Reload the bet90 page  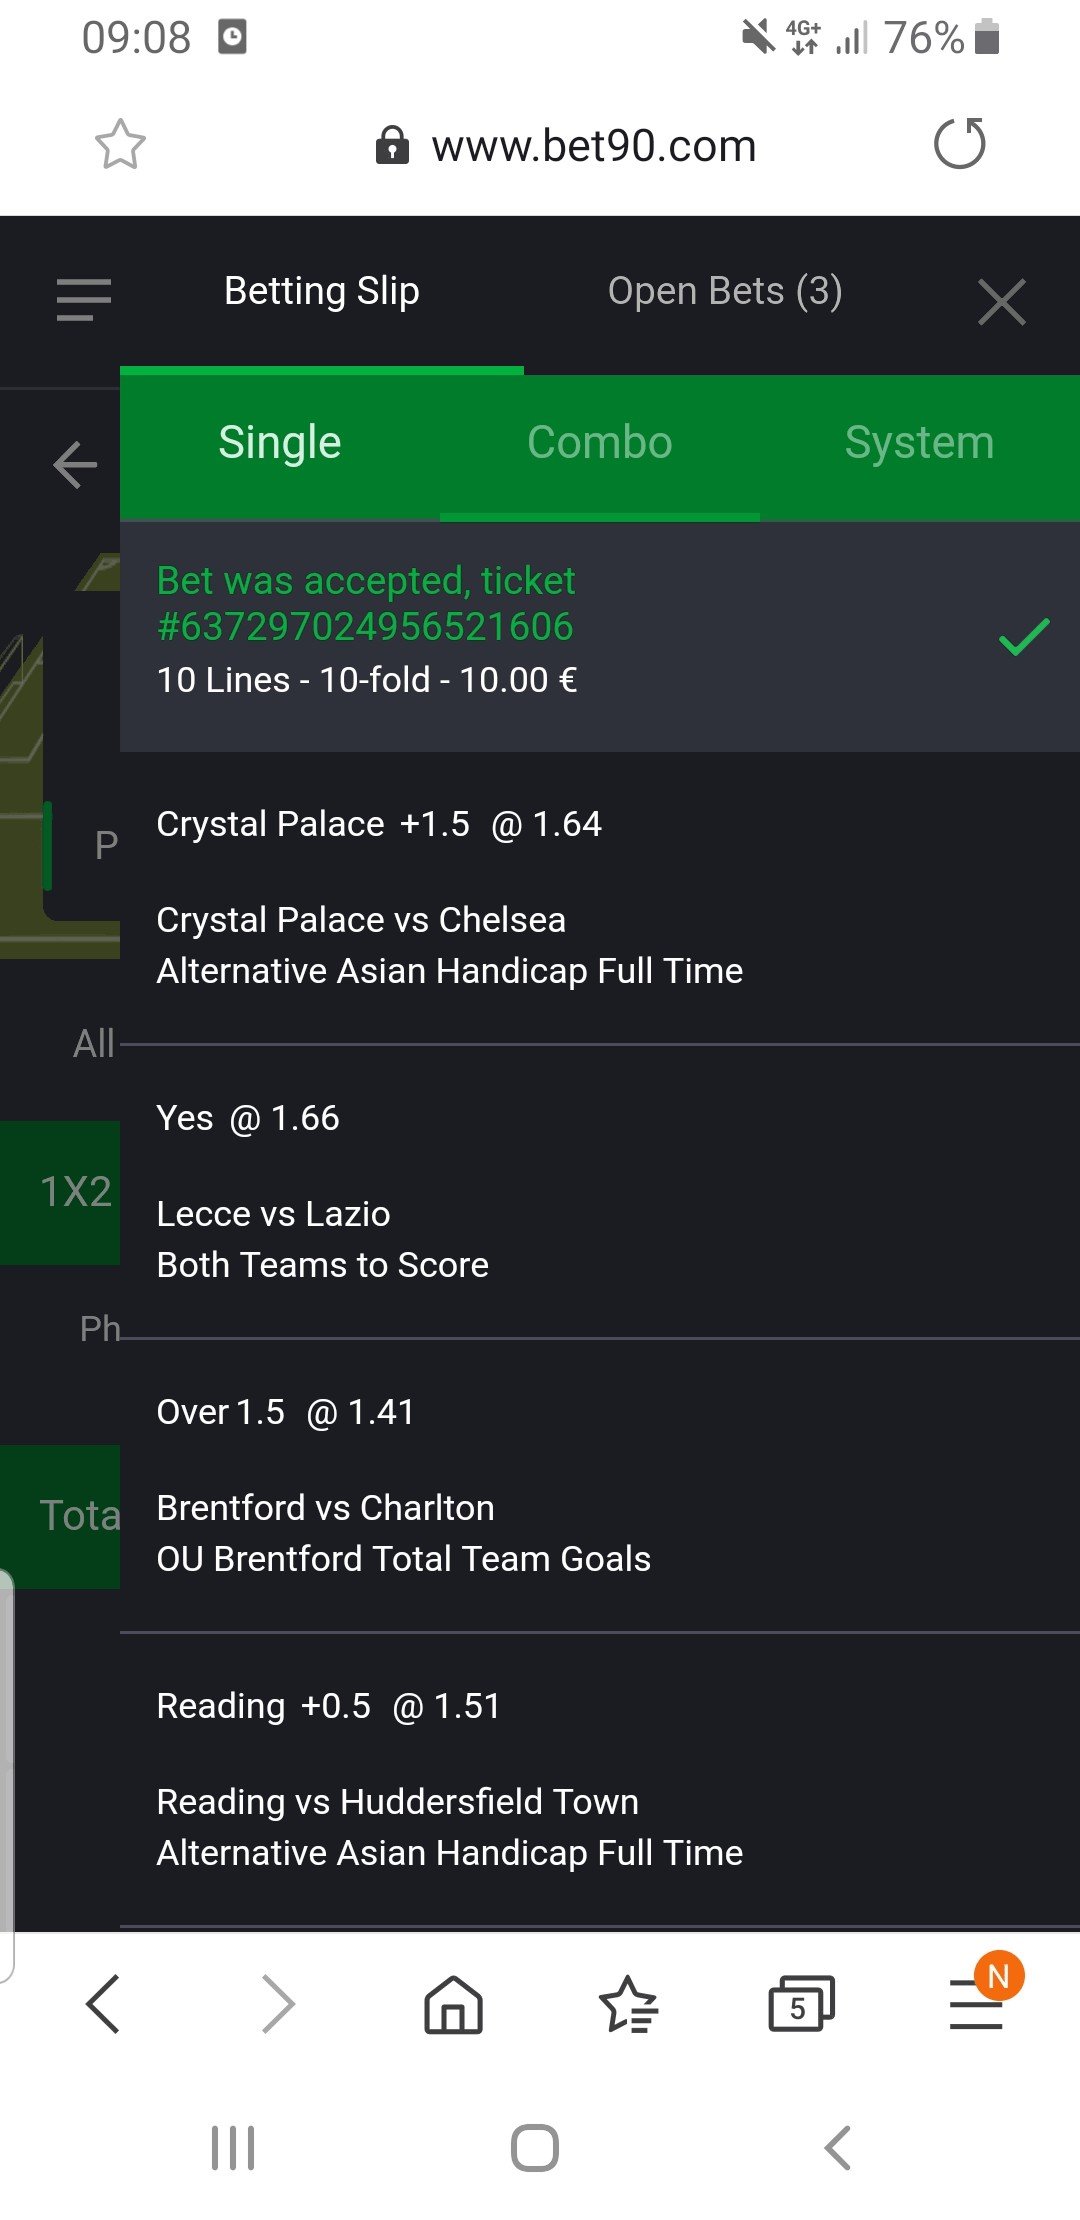959,144
